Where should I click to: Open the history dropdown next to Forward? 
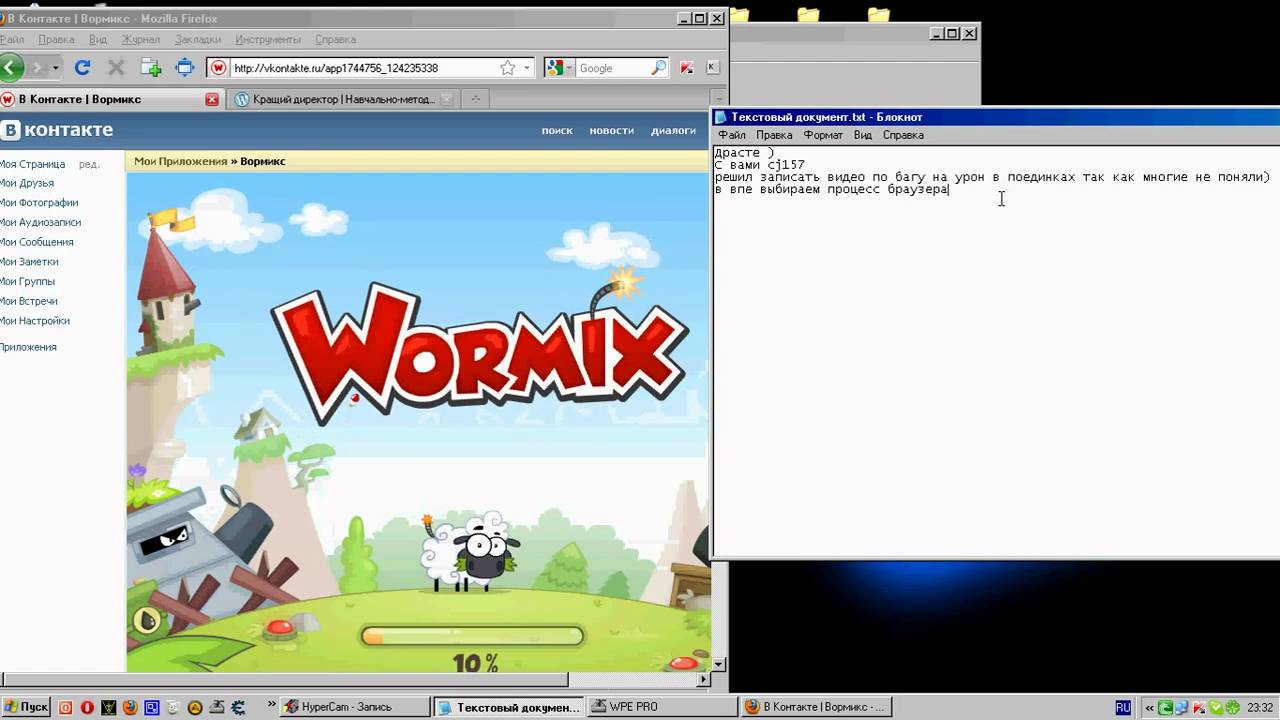coord(56,68)
